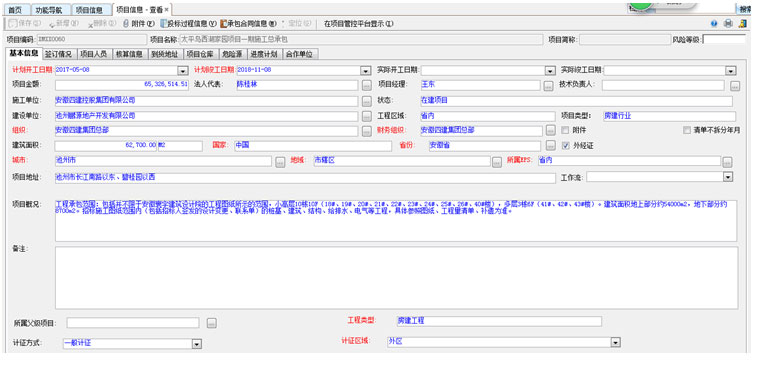Click the 所属父级项目 input field

[133, 323]
